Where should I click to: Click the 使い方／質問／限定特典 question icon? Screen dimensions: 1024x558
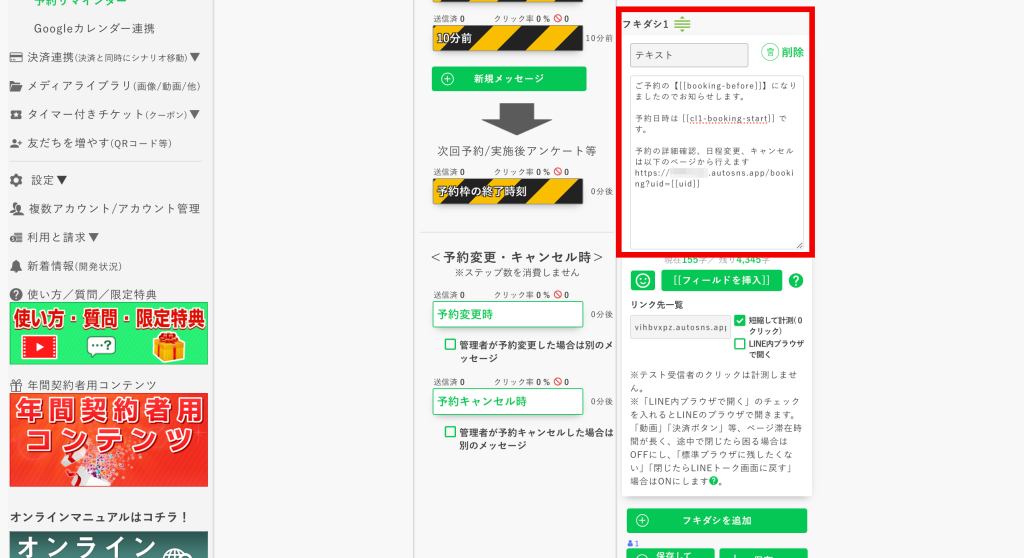(16, 295)
